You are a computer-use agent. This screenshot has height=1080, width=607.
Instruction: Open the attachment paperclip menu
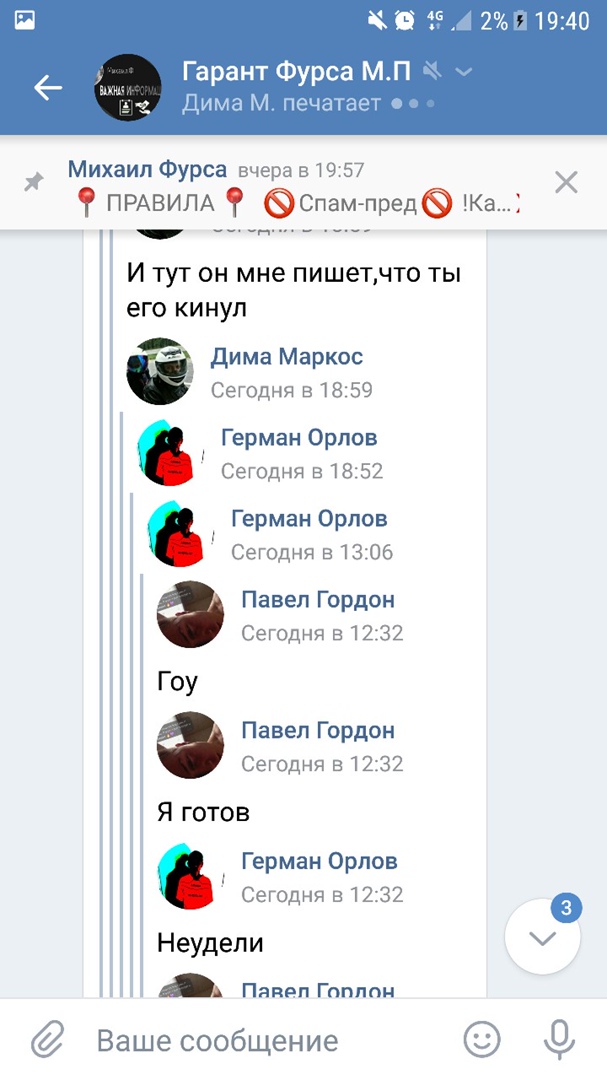click(48, 1040)
